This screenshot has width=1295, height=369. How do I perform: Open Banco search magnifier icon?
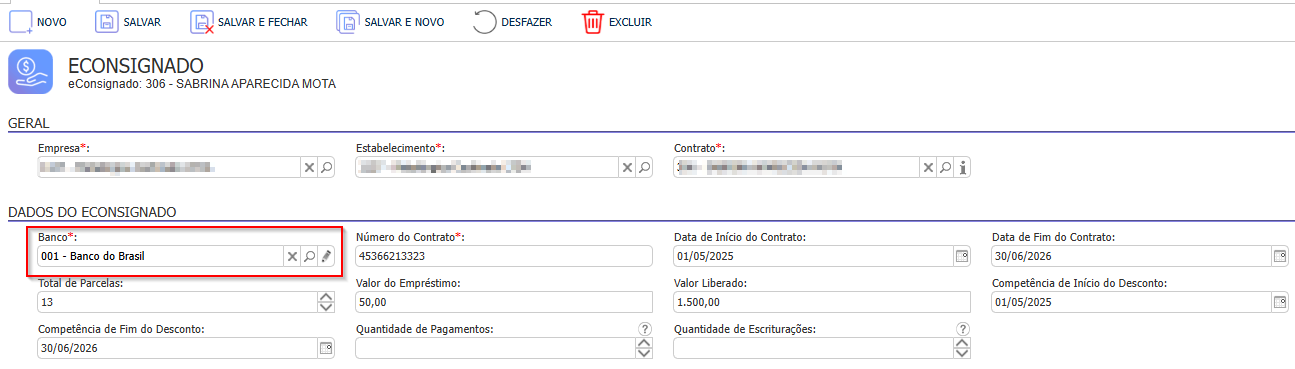[x=309, y=257]
